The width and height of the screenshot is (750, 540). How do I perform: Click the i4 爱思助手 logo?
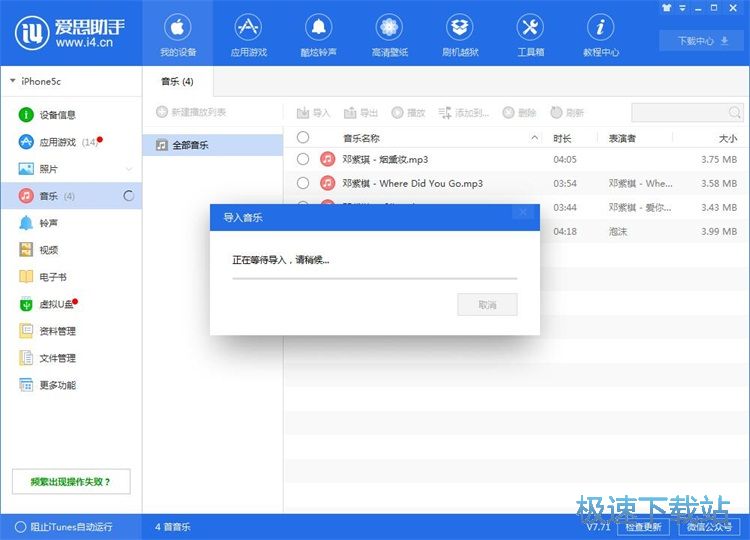pos(70,33)
